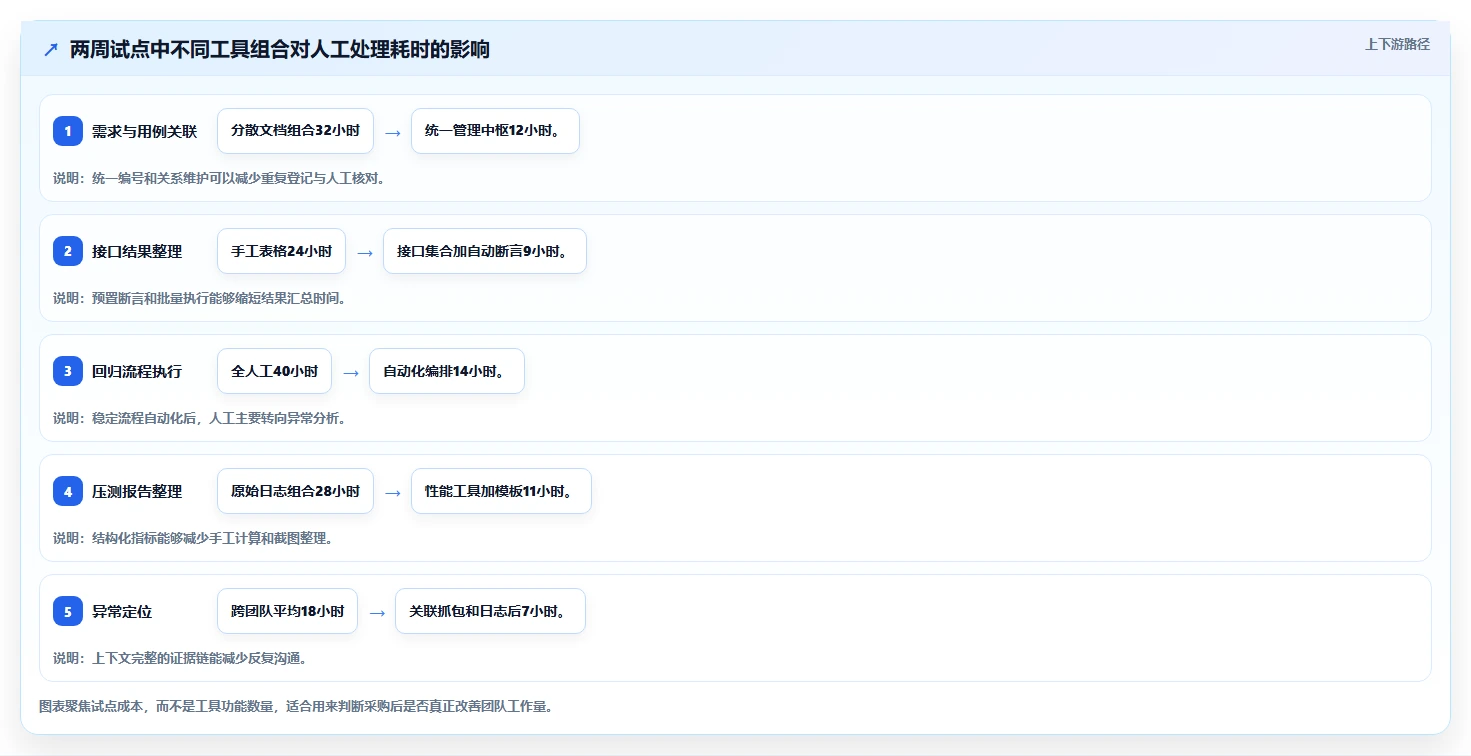Select the 原始日志组合28小时 chip

click(295, 491)
